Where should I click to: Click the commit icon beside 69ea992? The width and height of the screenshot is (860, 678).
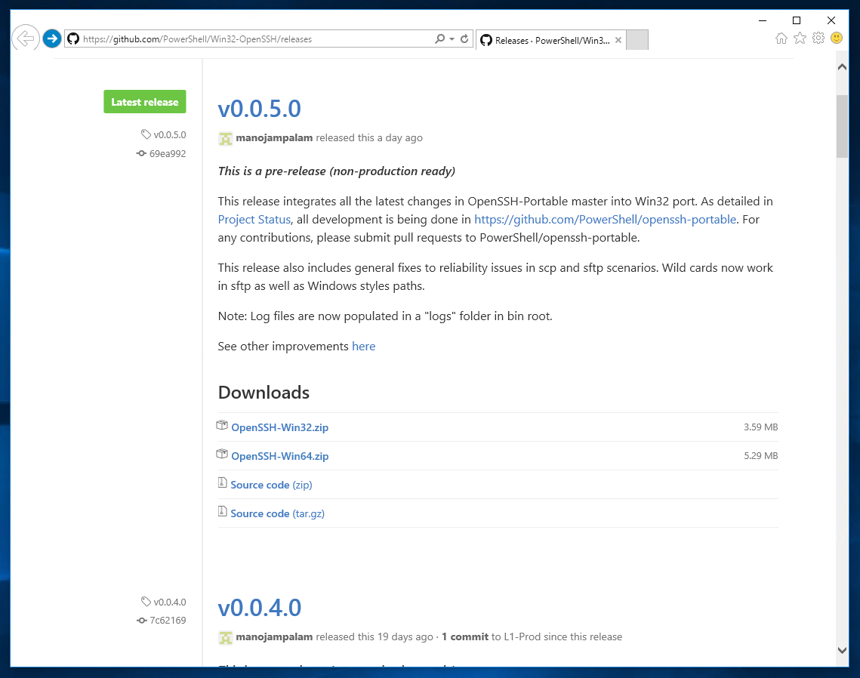click(x=142, y=154)
